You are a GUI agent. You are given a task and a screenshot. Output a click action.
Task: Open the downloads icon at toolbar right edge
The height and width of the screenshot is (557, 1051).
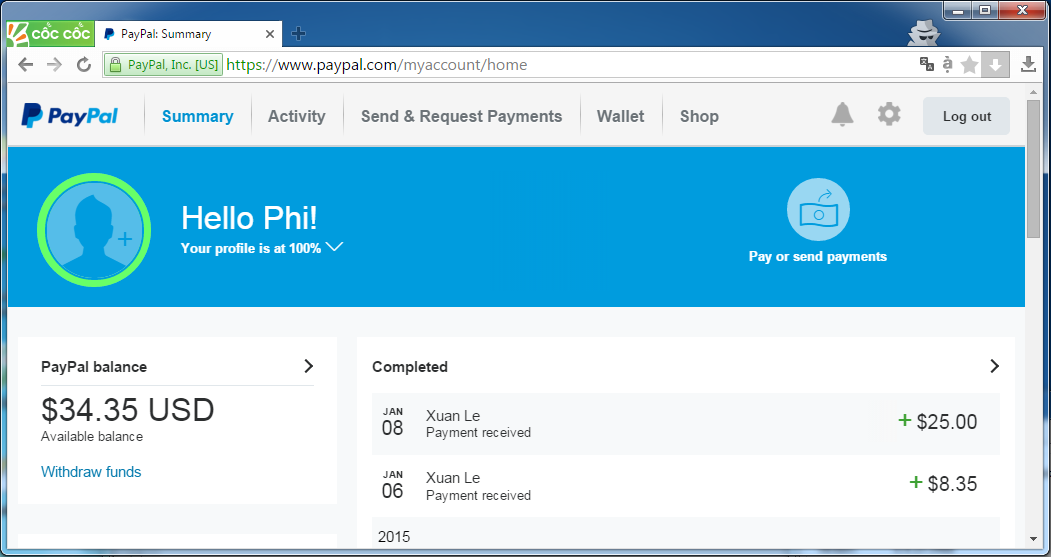pyautogui.click(x=1028, y=65)
